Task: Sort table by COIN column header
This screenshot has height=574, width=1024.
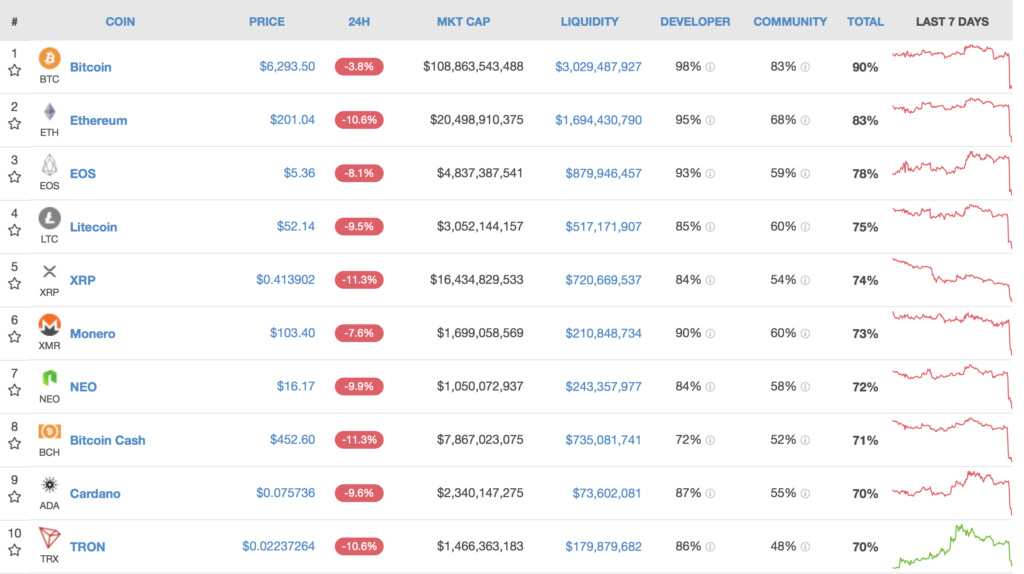Action: click(120, 22)
